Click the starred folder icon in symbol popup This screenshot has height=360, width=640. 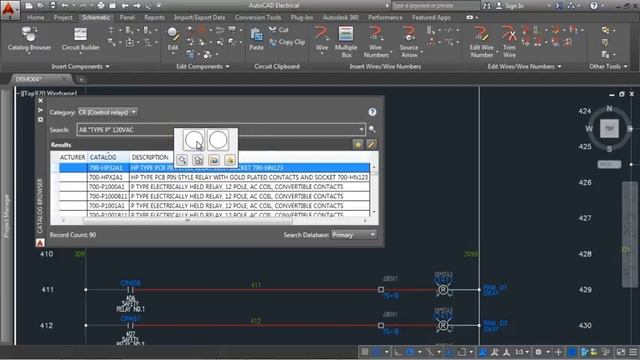230,160
